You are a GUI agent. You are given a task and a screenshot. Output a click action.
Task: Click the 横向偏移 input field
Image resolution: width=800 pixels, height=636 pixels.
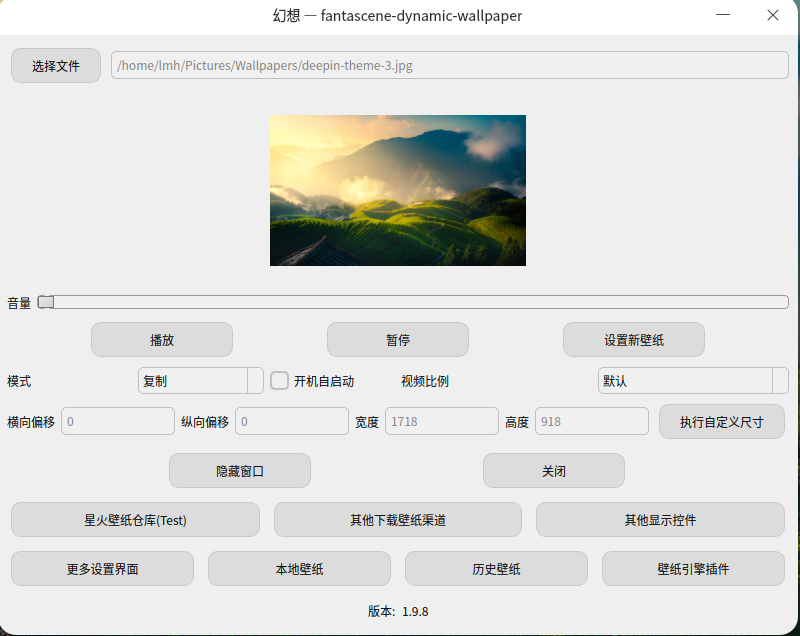(x=118, y=421)
